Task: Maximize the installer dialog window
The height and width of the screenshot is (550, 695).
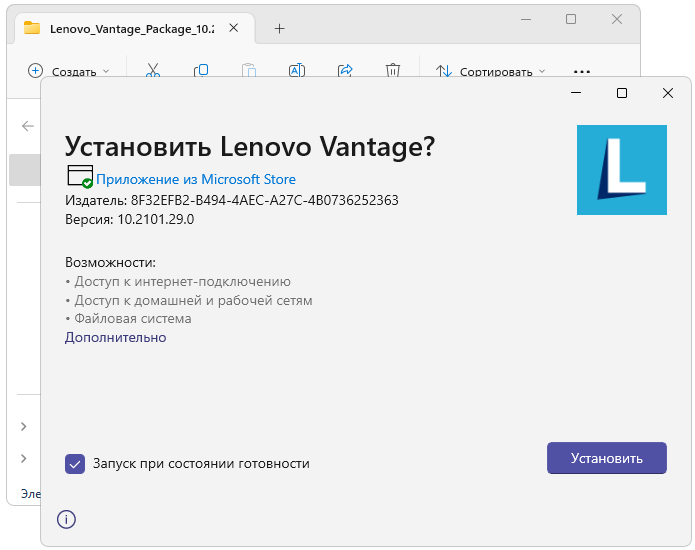Action: coord(622,93)
